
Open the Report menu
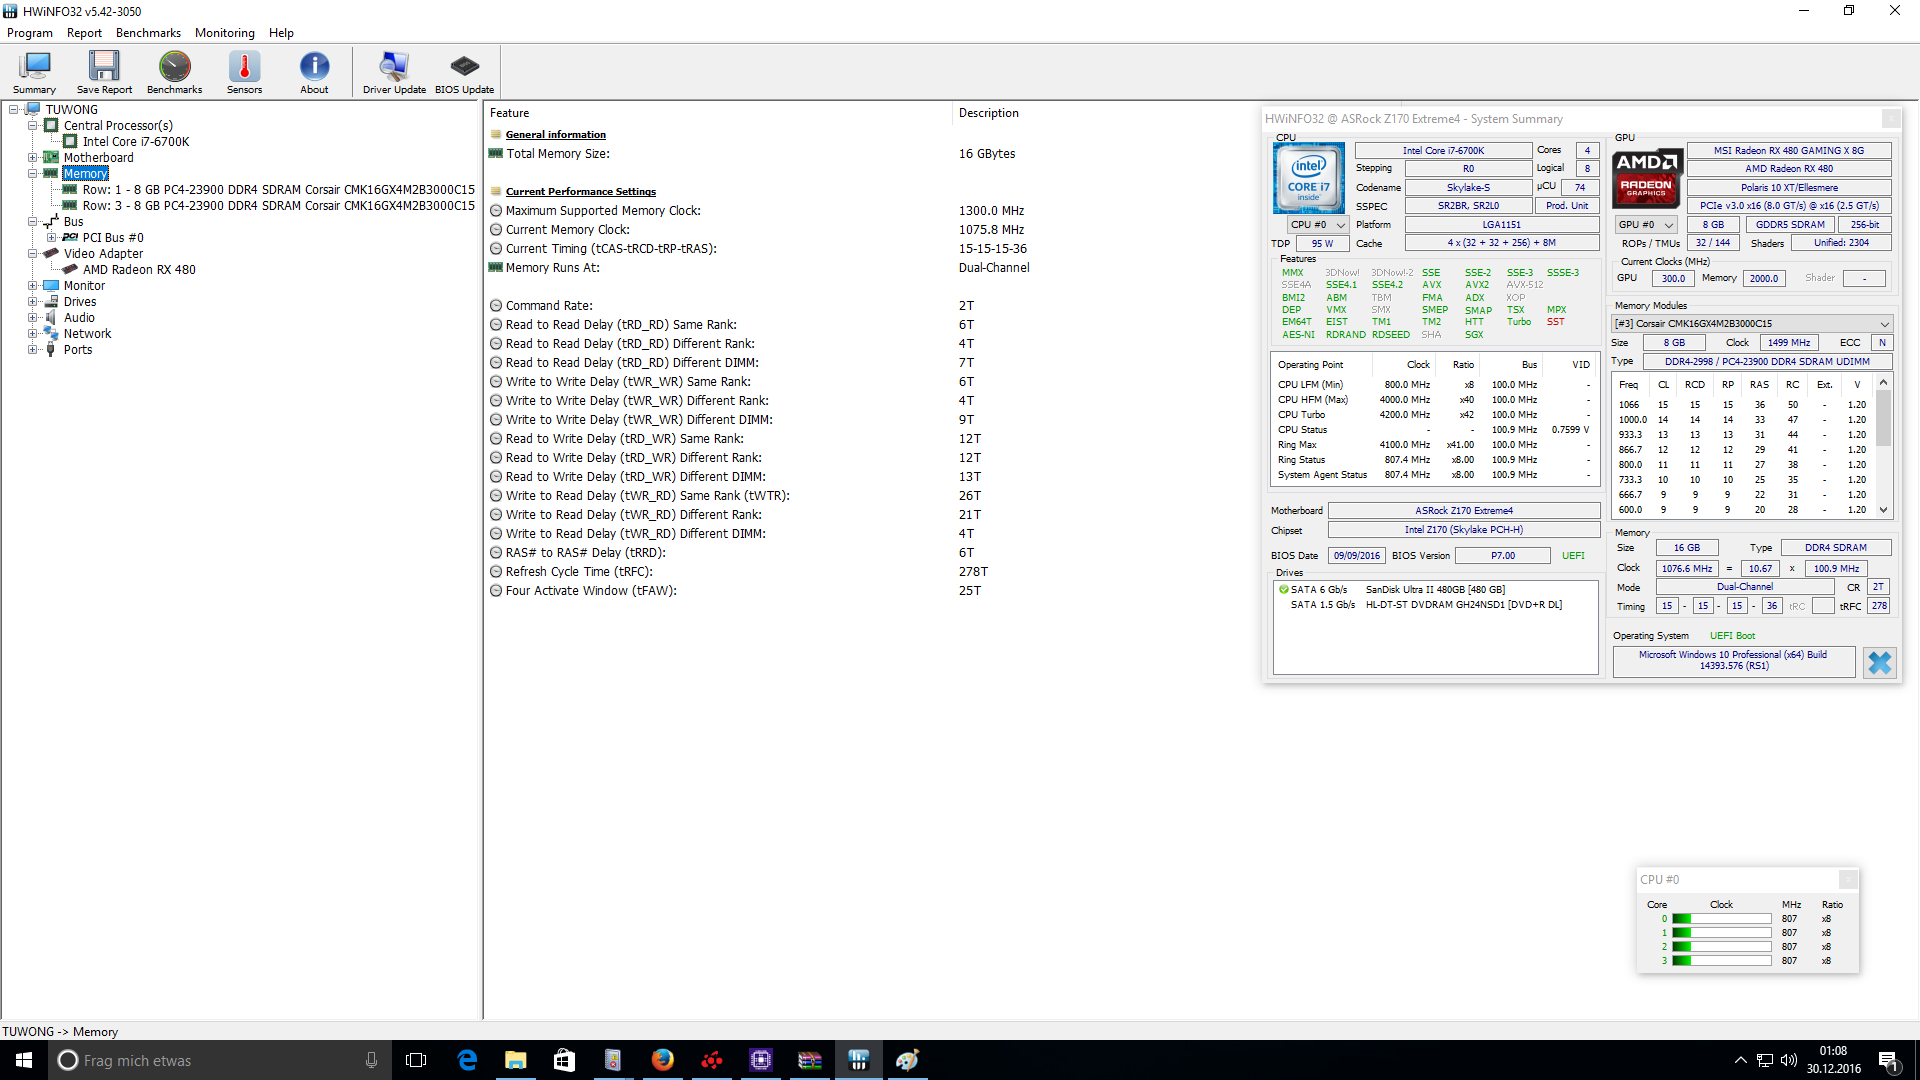(84, 33)
